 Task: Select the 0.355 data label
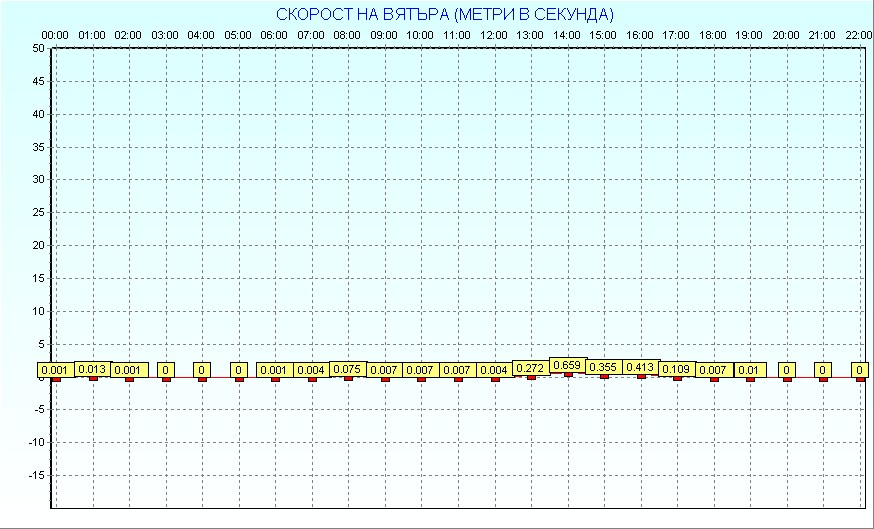click(603, 367)
